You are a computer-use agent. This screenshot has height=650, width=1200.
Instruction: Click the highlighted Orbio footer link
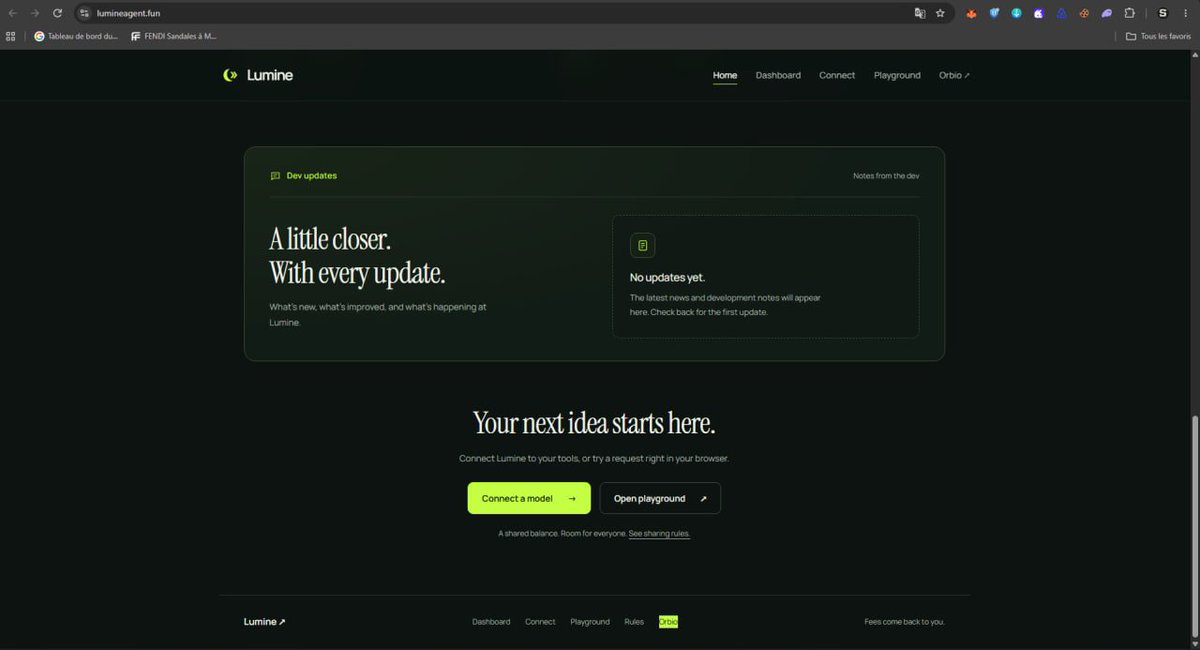click(x=668, y=622)
